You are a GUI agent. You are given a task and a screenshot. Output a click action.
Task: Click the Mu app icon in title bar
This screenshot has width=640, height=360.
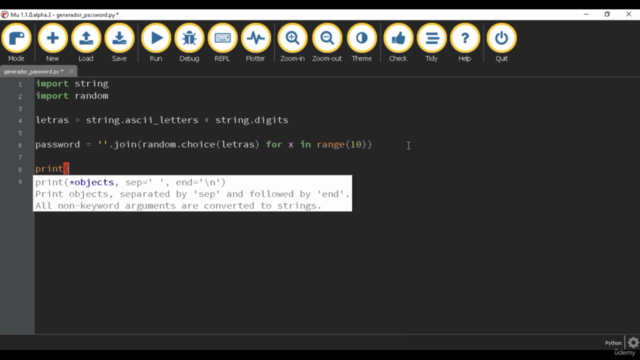click(x=4, y=15)
